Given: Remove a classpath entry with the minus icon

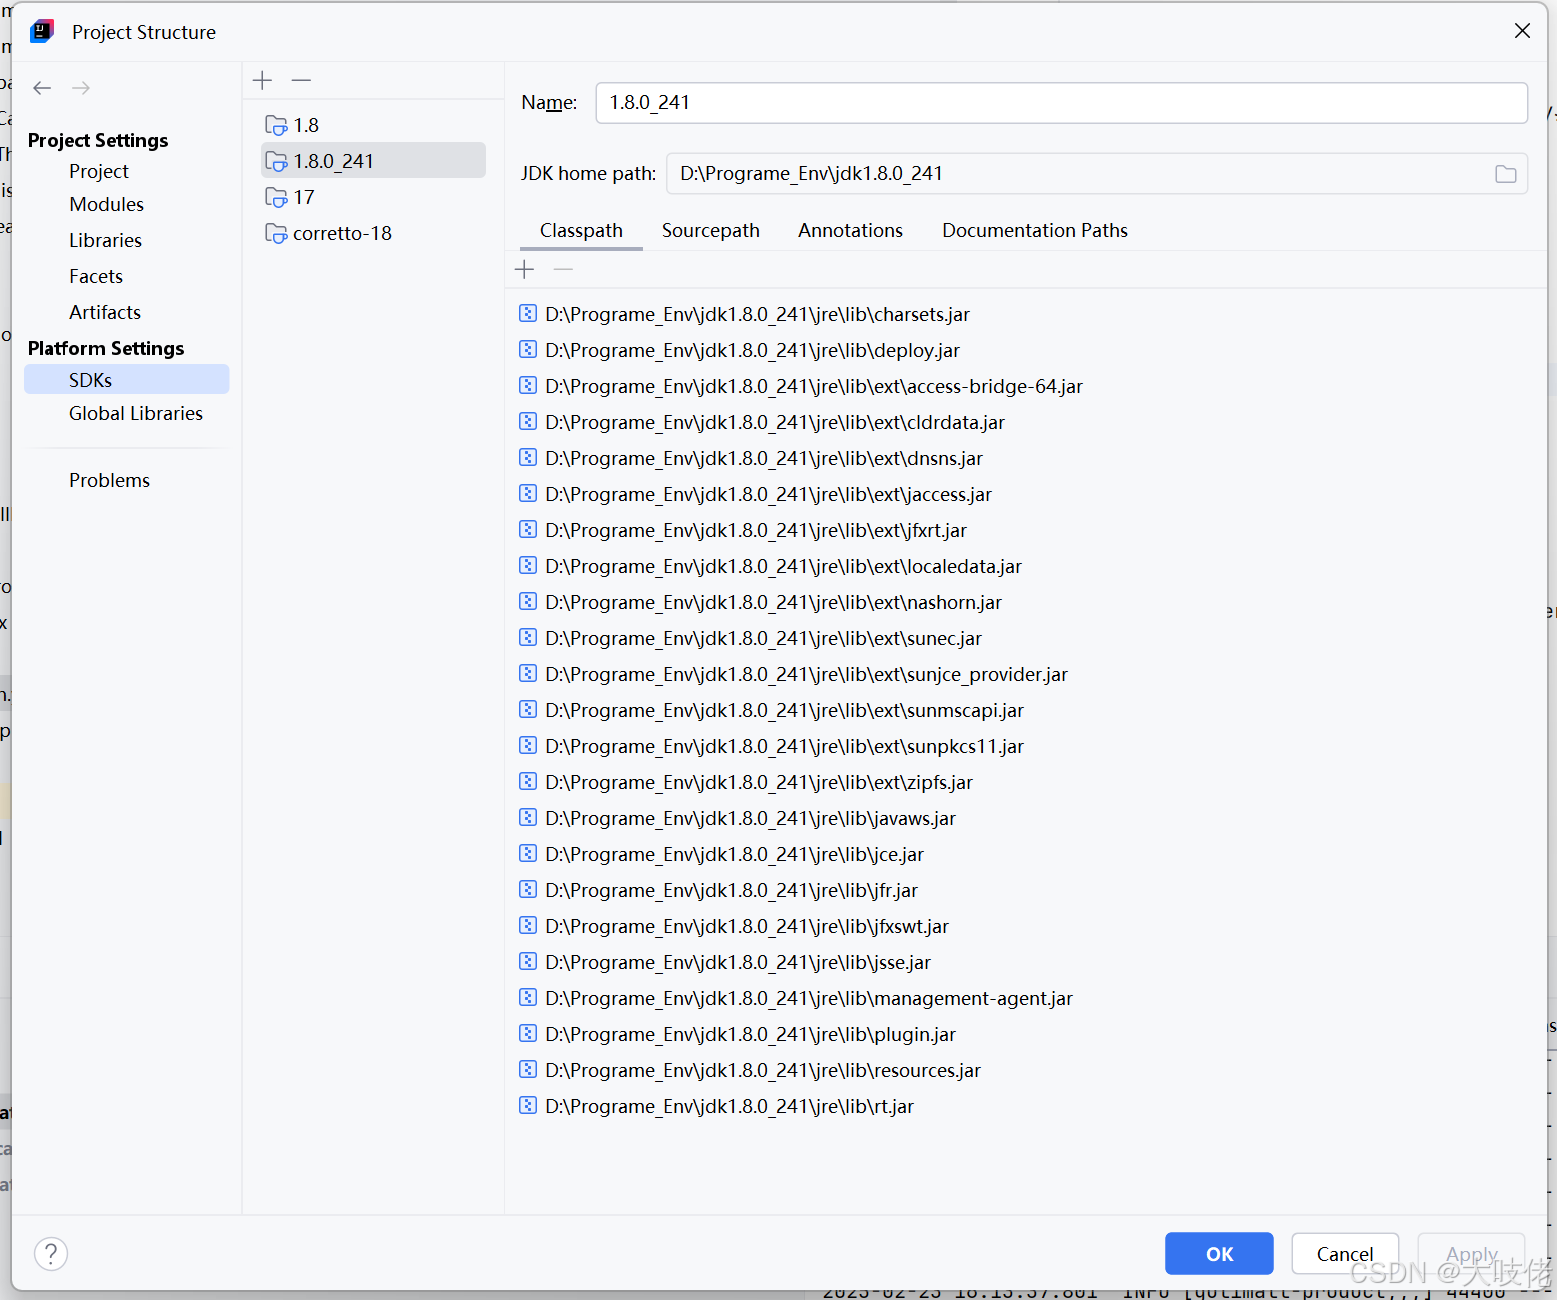Looking at the screenshot, I should pos(563,269).
